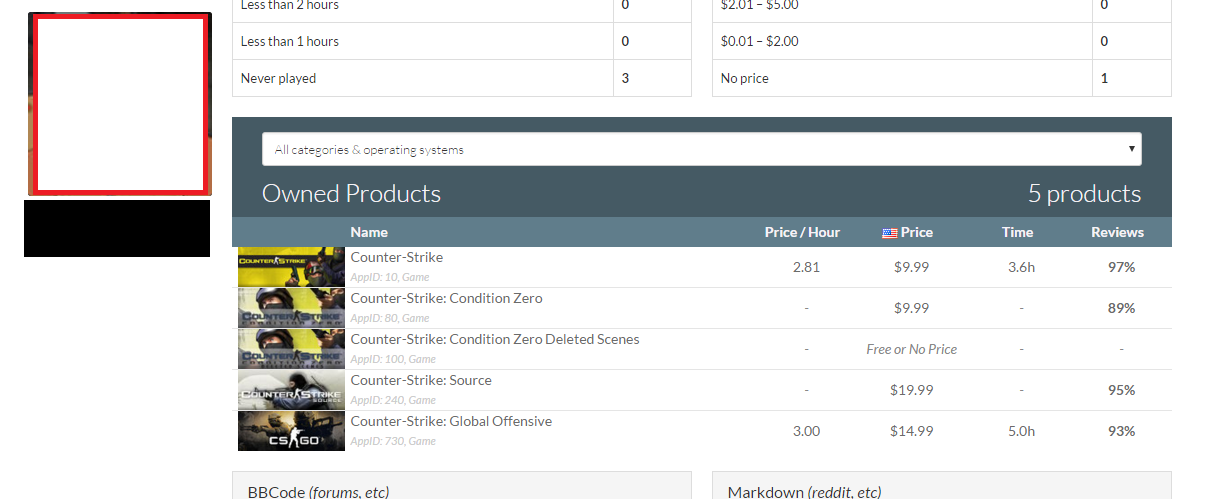Click the BBCode (forums, etc) heading
Viewport: 1223px width, 499px height.
tap(318, 491)
